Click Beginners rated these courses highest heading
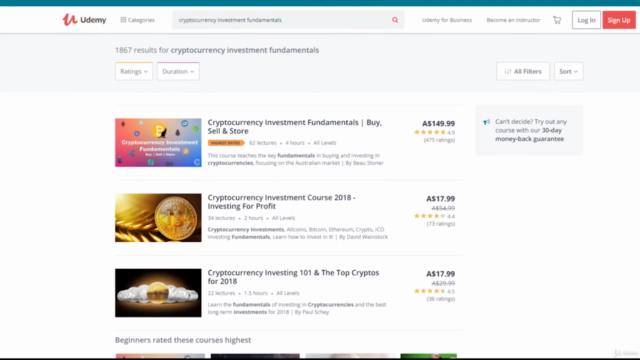 pos(183,340)
